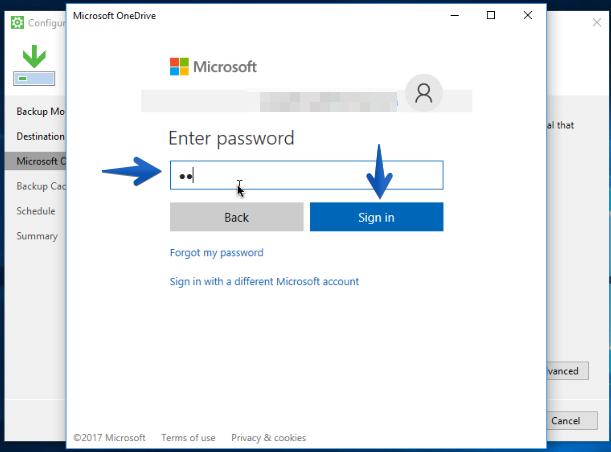Viewport: 611px width, 452px height.
Task: Select the Backup Mode step in sidebar
Action: (x=40, y=111)
